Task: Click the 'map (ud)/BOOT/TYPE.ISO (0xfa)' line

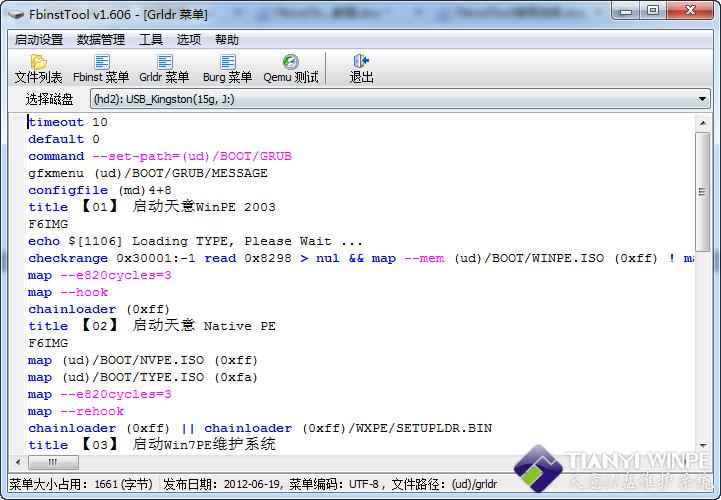Action: pyautogui.click(x=143, y=377)
